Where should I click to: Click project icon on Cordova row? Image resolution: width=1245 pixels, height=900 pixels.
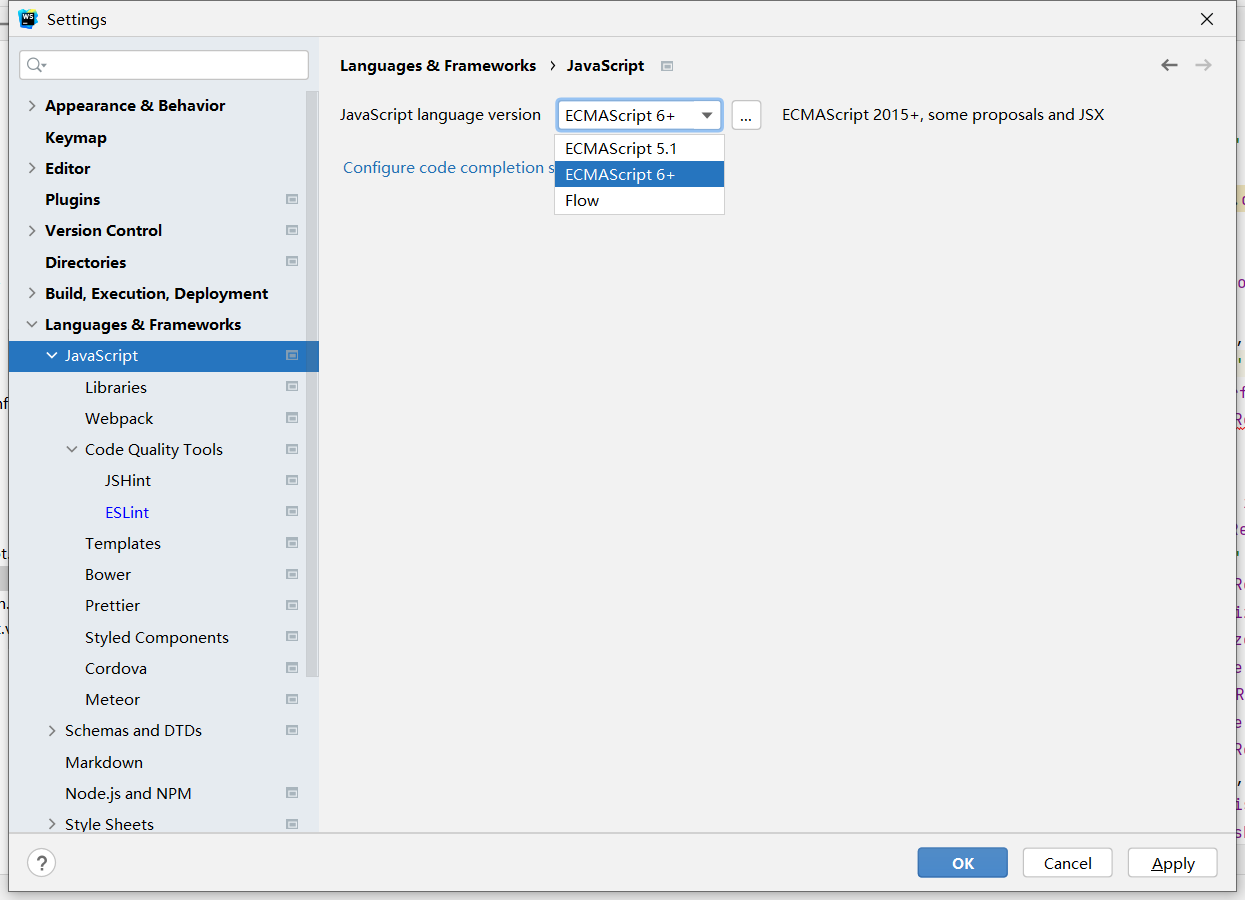click(292, 668)
